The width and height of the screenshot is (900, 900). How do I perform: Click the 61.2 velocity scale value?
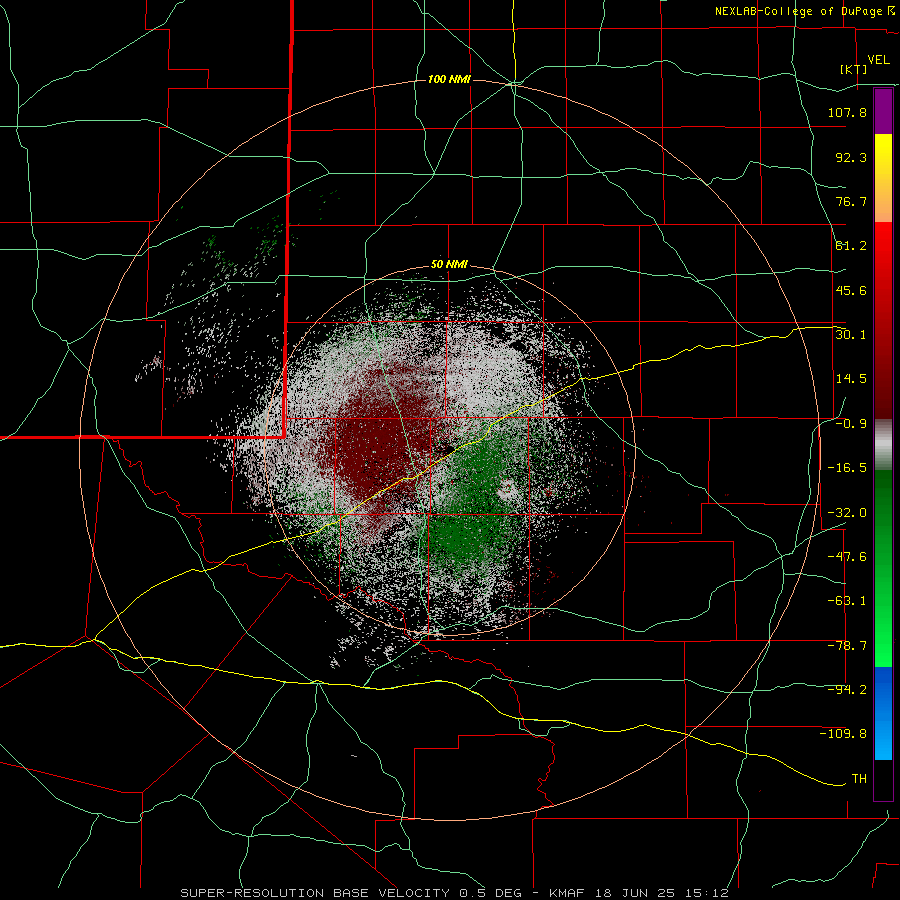851,246
